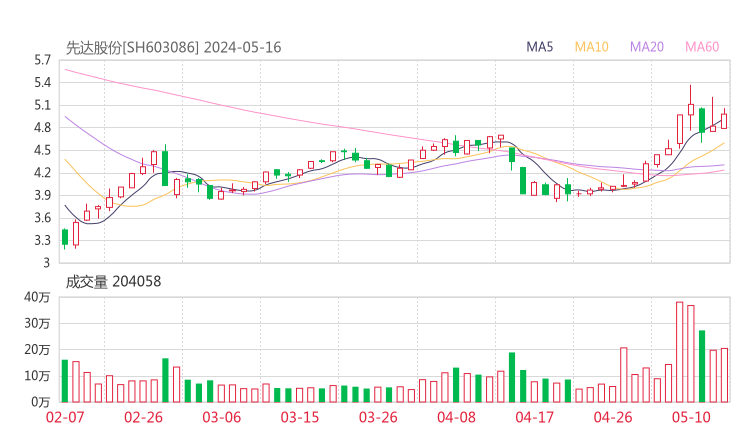Click the 5.4 price axis label
The image size is (740, 440).
42,83
